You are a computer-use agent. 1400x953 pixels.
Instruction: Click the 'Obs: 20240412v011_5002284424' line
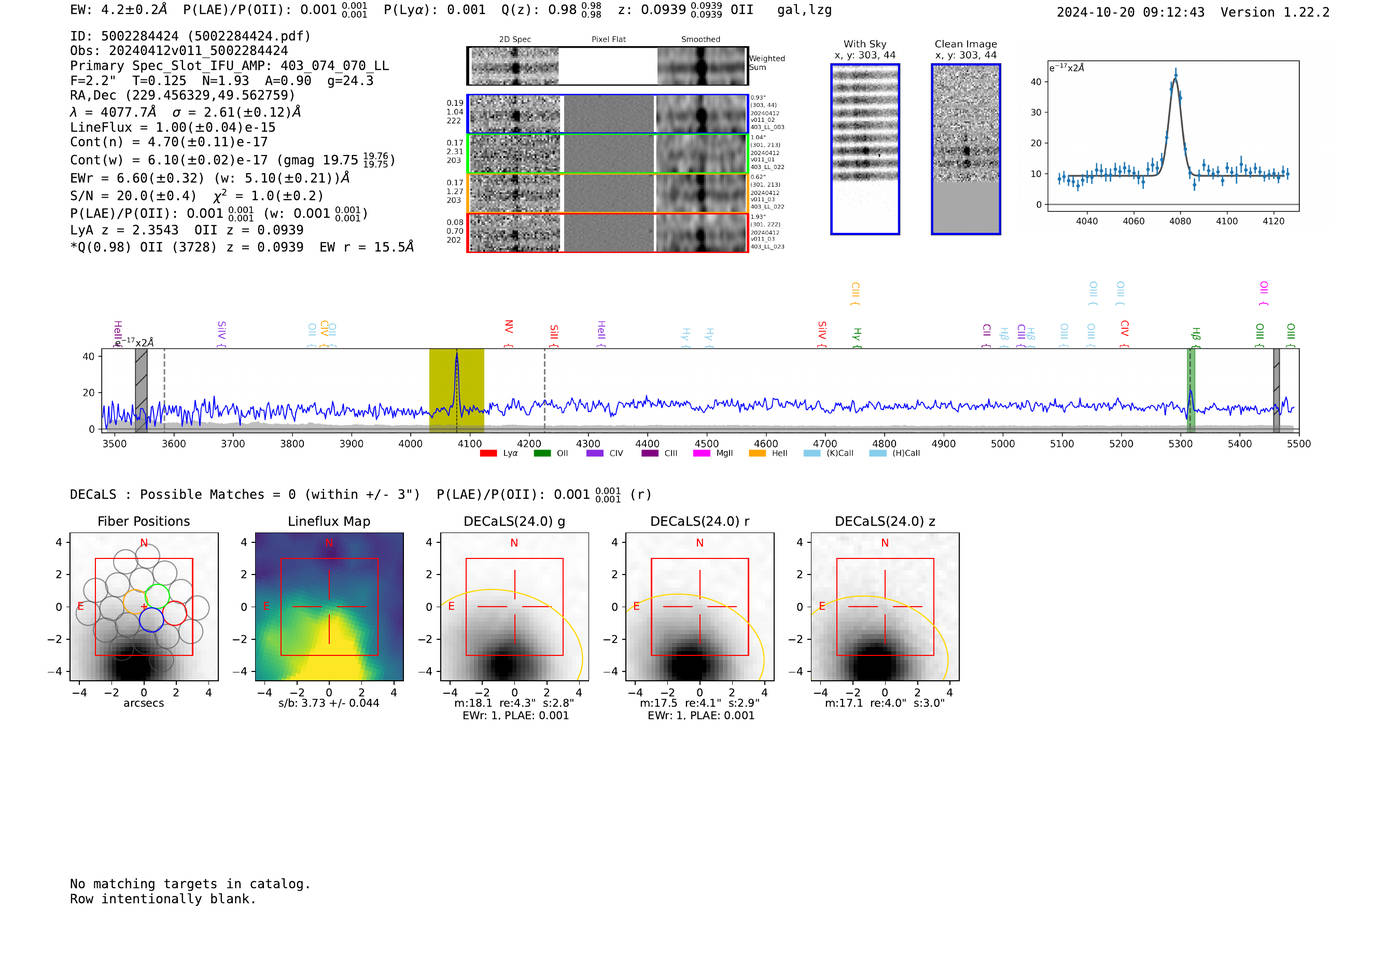point(179,50)
